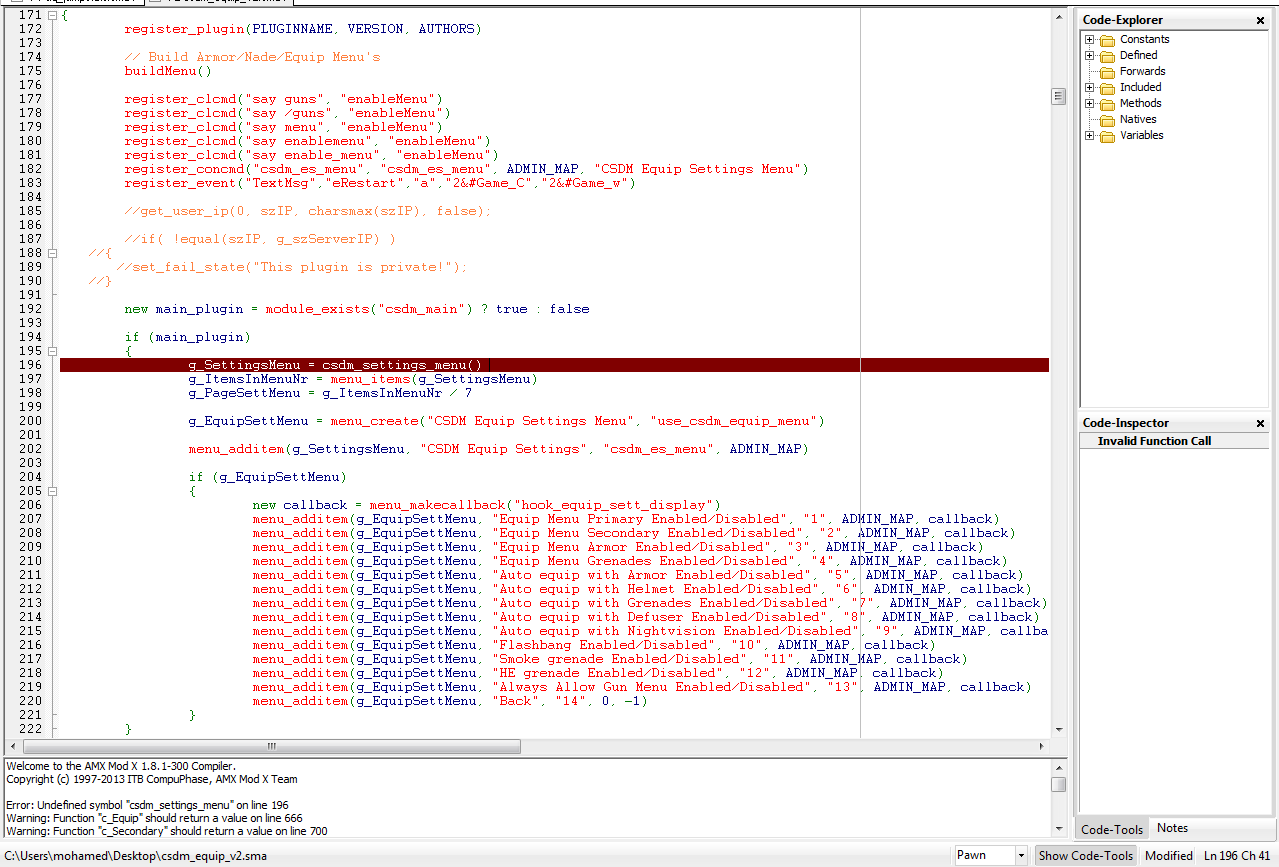The height and width of the screenshot is (867, 1279).
Task: Click the editor scrollbar up arrow
Action: tap(1058, 16)
